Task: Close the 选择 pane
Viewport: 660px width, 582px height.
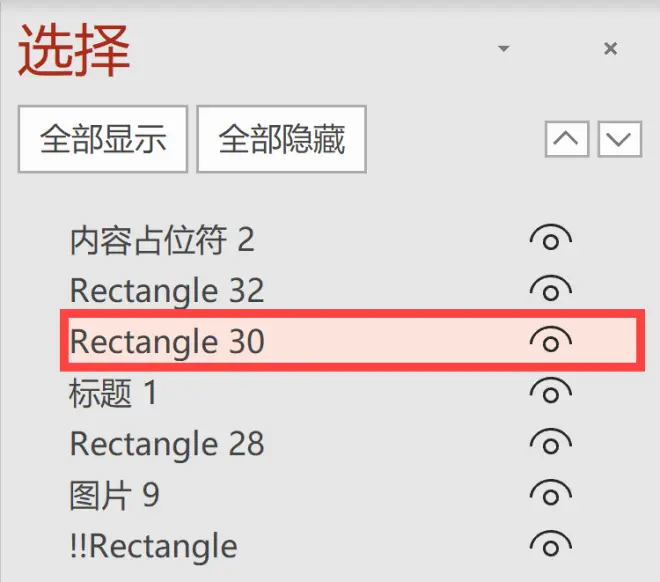Action: tap(610, 48)
